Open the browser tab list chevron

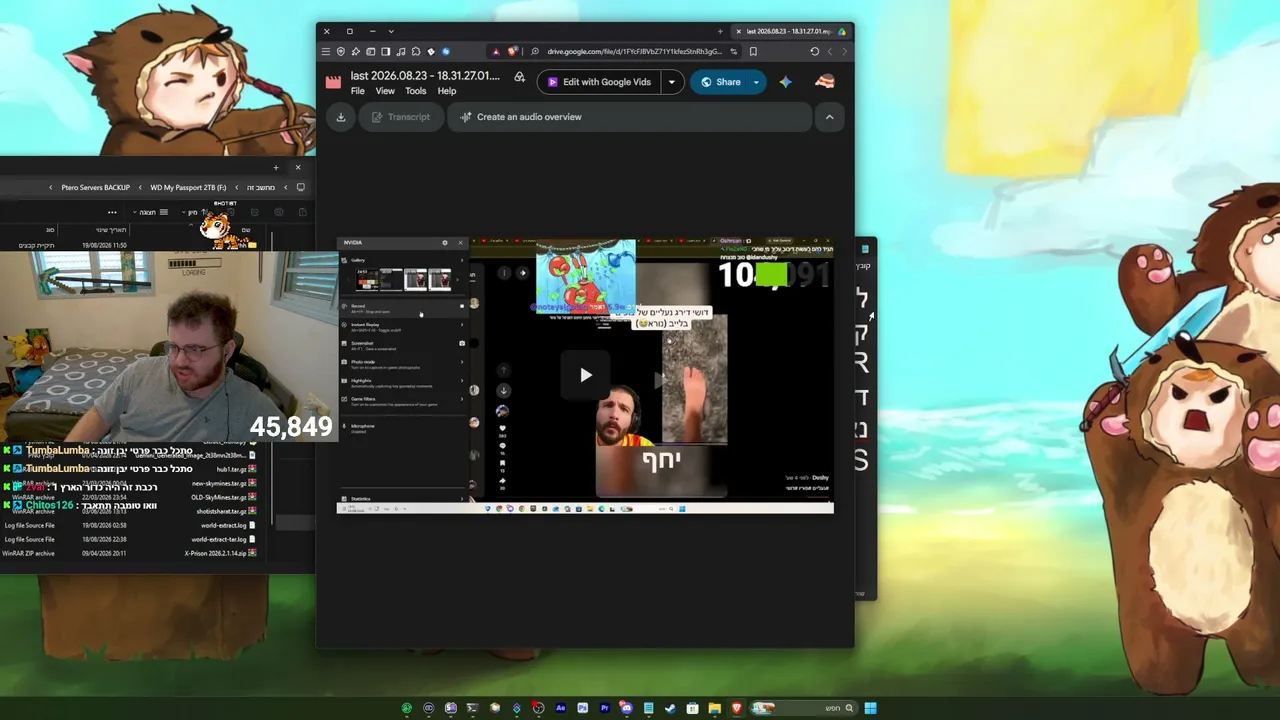pyautogui.click(x=391, y=31)
